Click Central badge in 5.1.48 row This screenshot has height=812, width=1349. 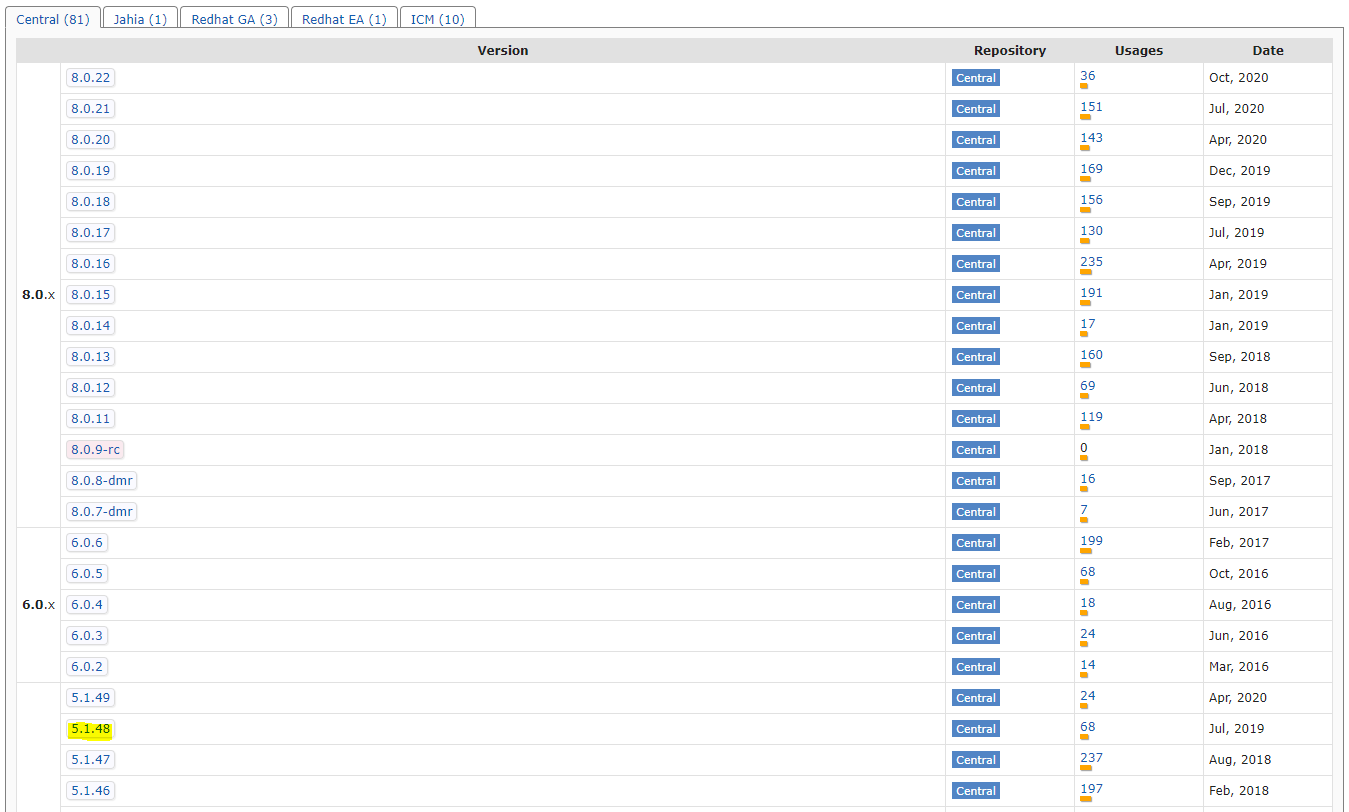(x=976, y=729)
